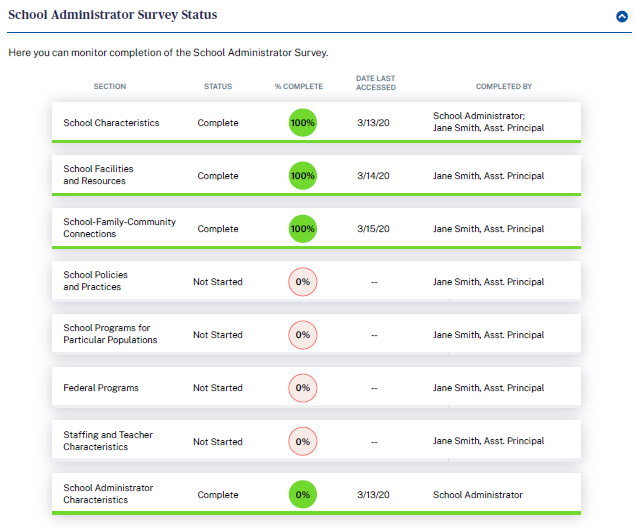
Task: Select the Federal Programs row
Action: (101, 388)
